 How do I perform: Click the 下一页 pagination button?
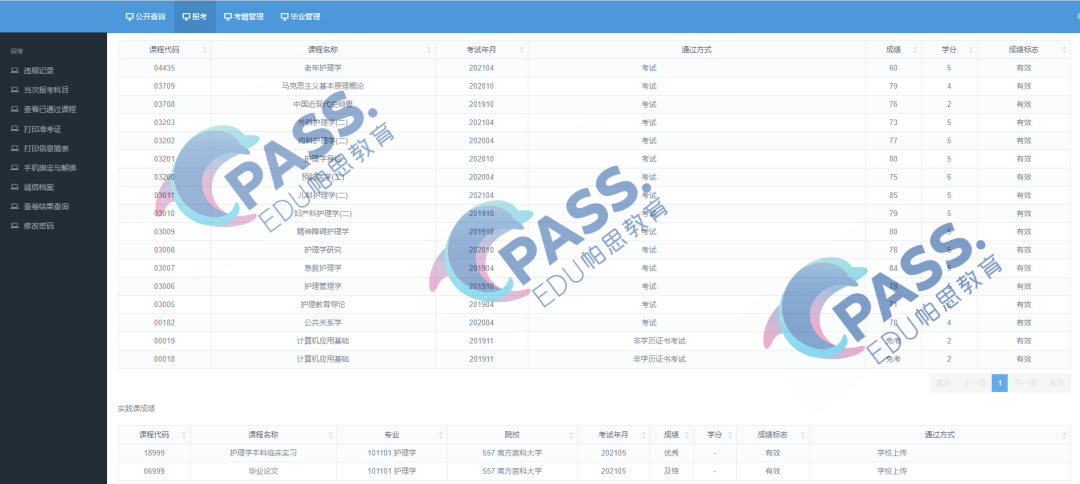(x=1025, y=383)
